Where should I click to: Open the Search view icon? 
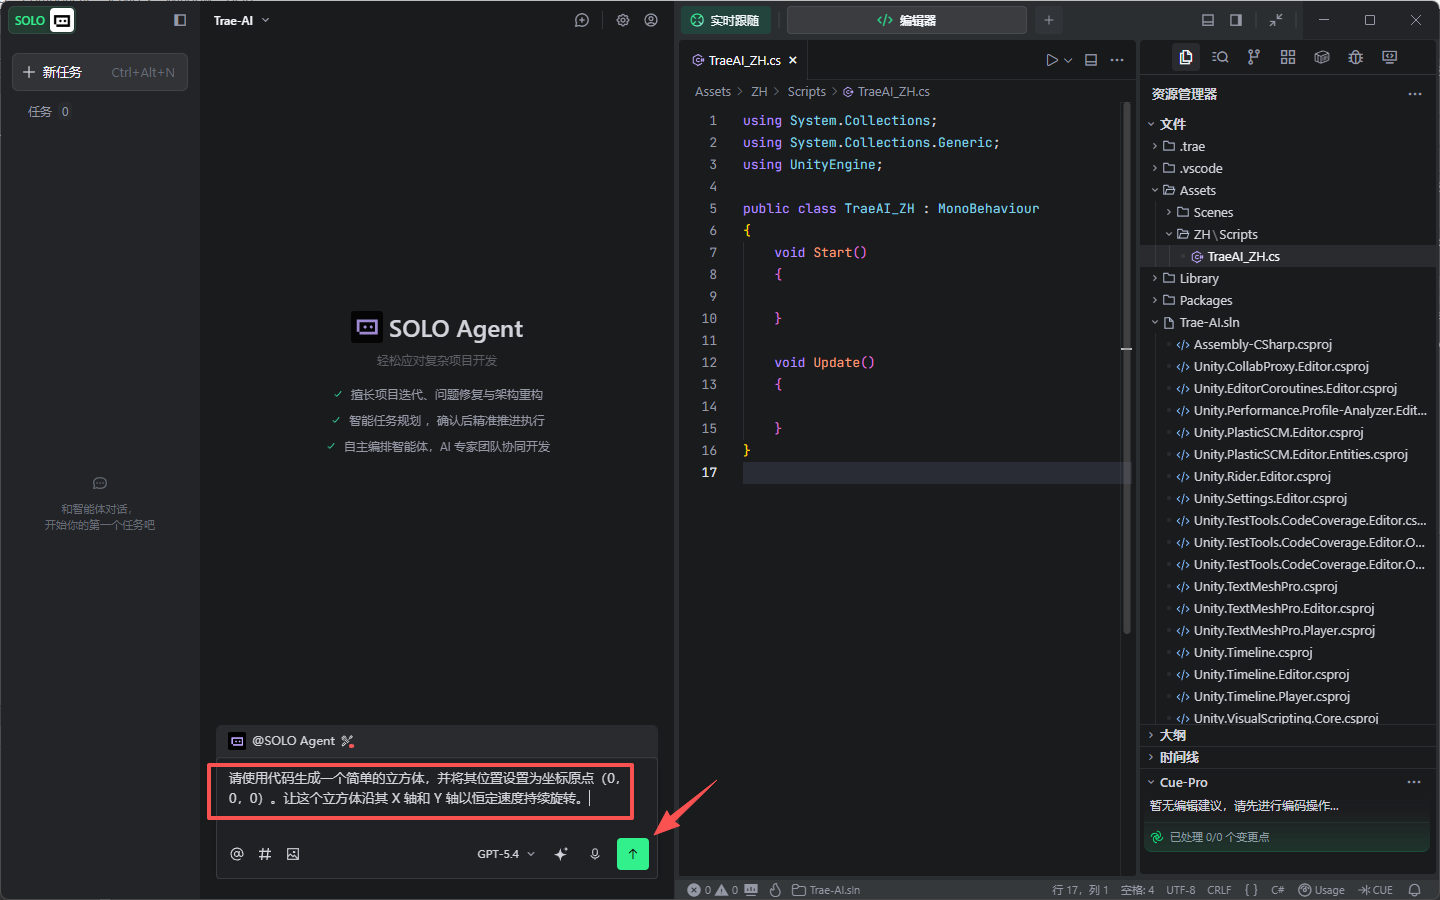(1220, 57)
